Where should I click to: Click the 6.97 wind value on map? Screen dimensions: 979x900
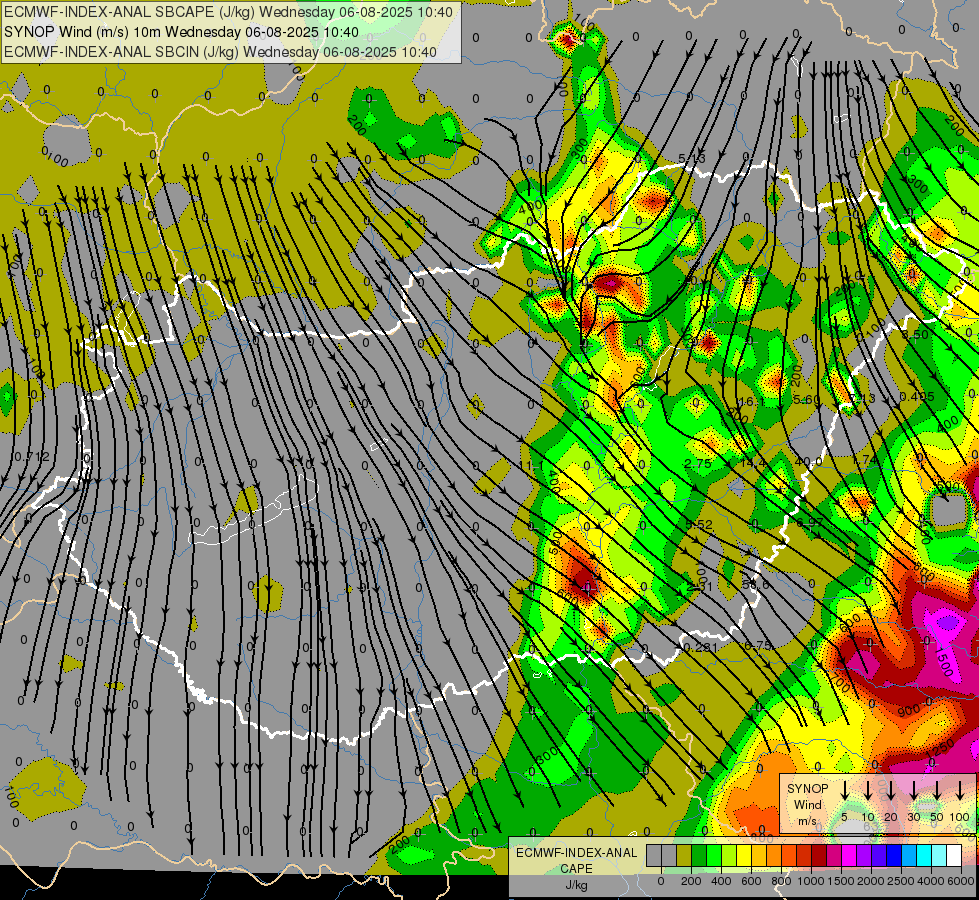(810, 522)
